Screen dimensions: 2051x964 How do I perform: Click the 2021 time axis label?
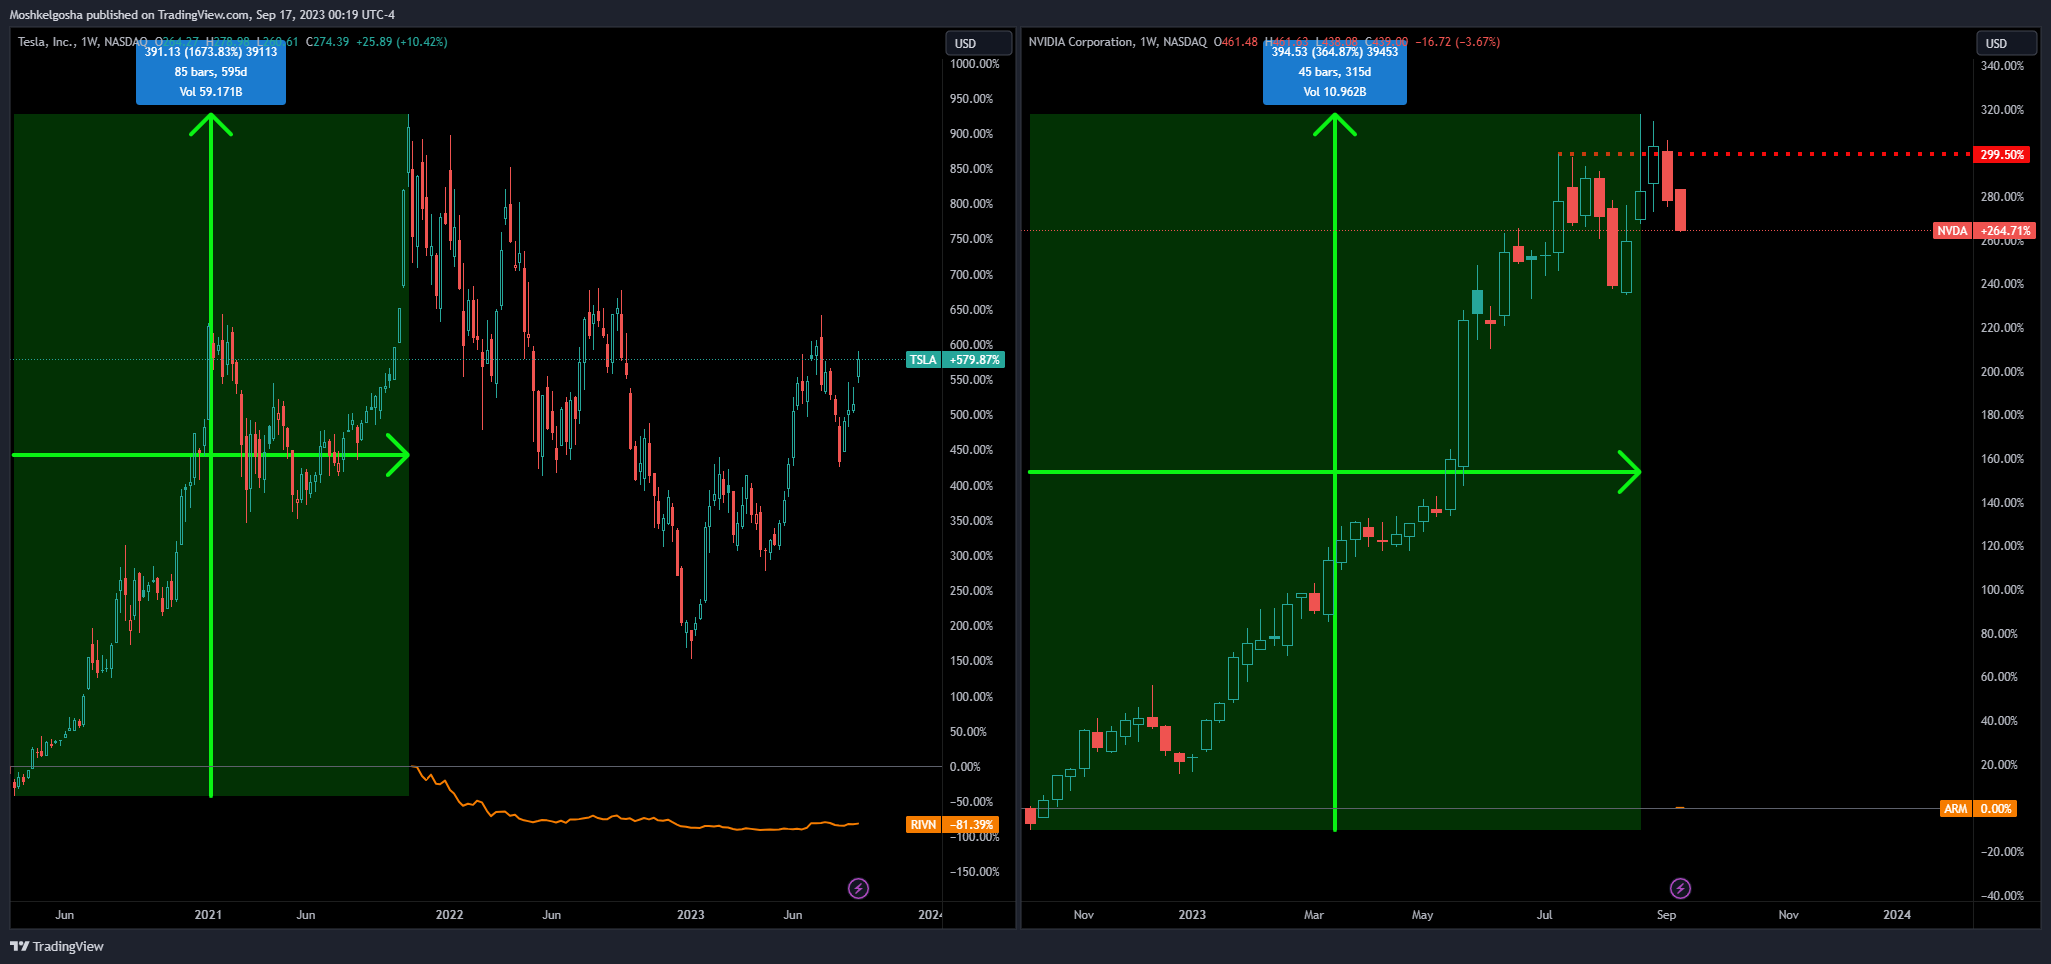pyautogui.click(x=208, y=915)
